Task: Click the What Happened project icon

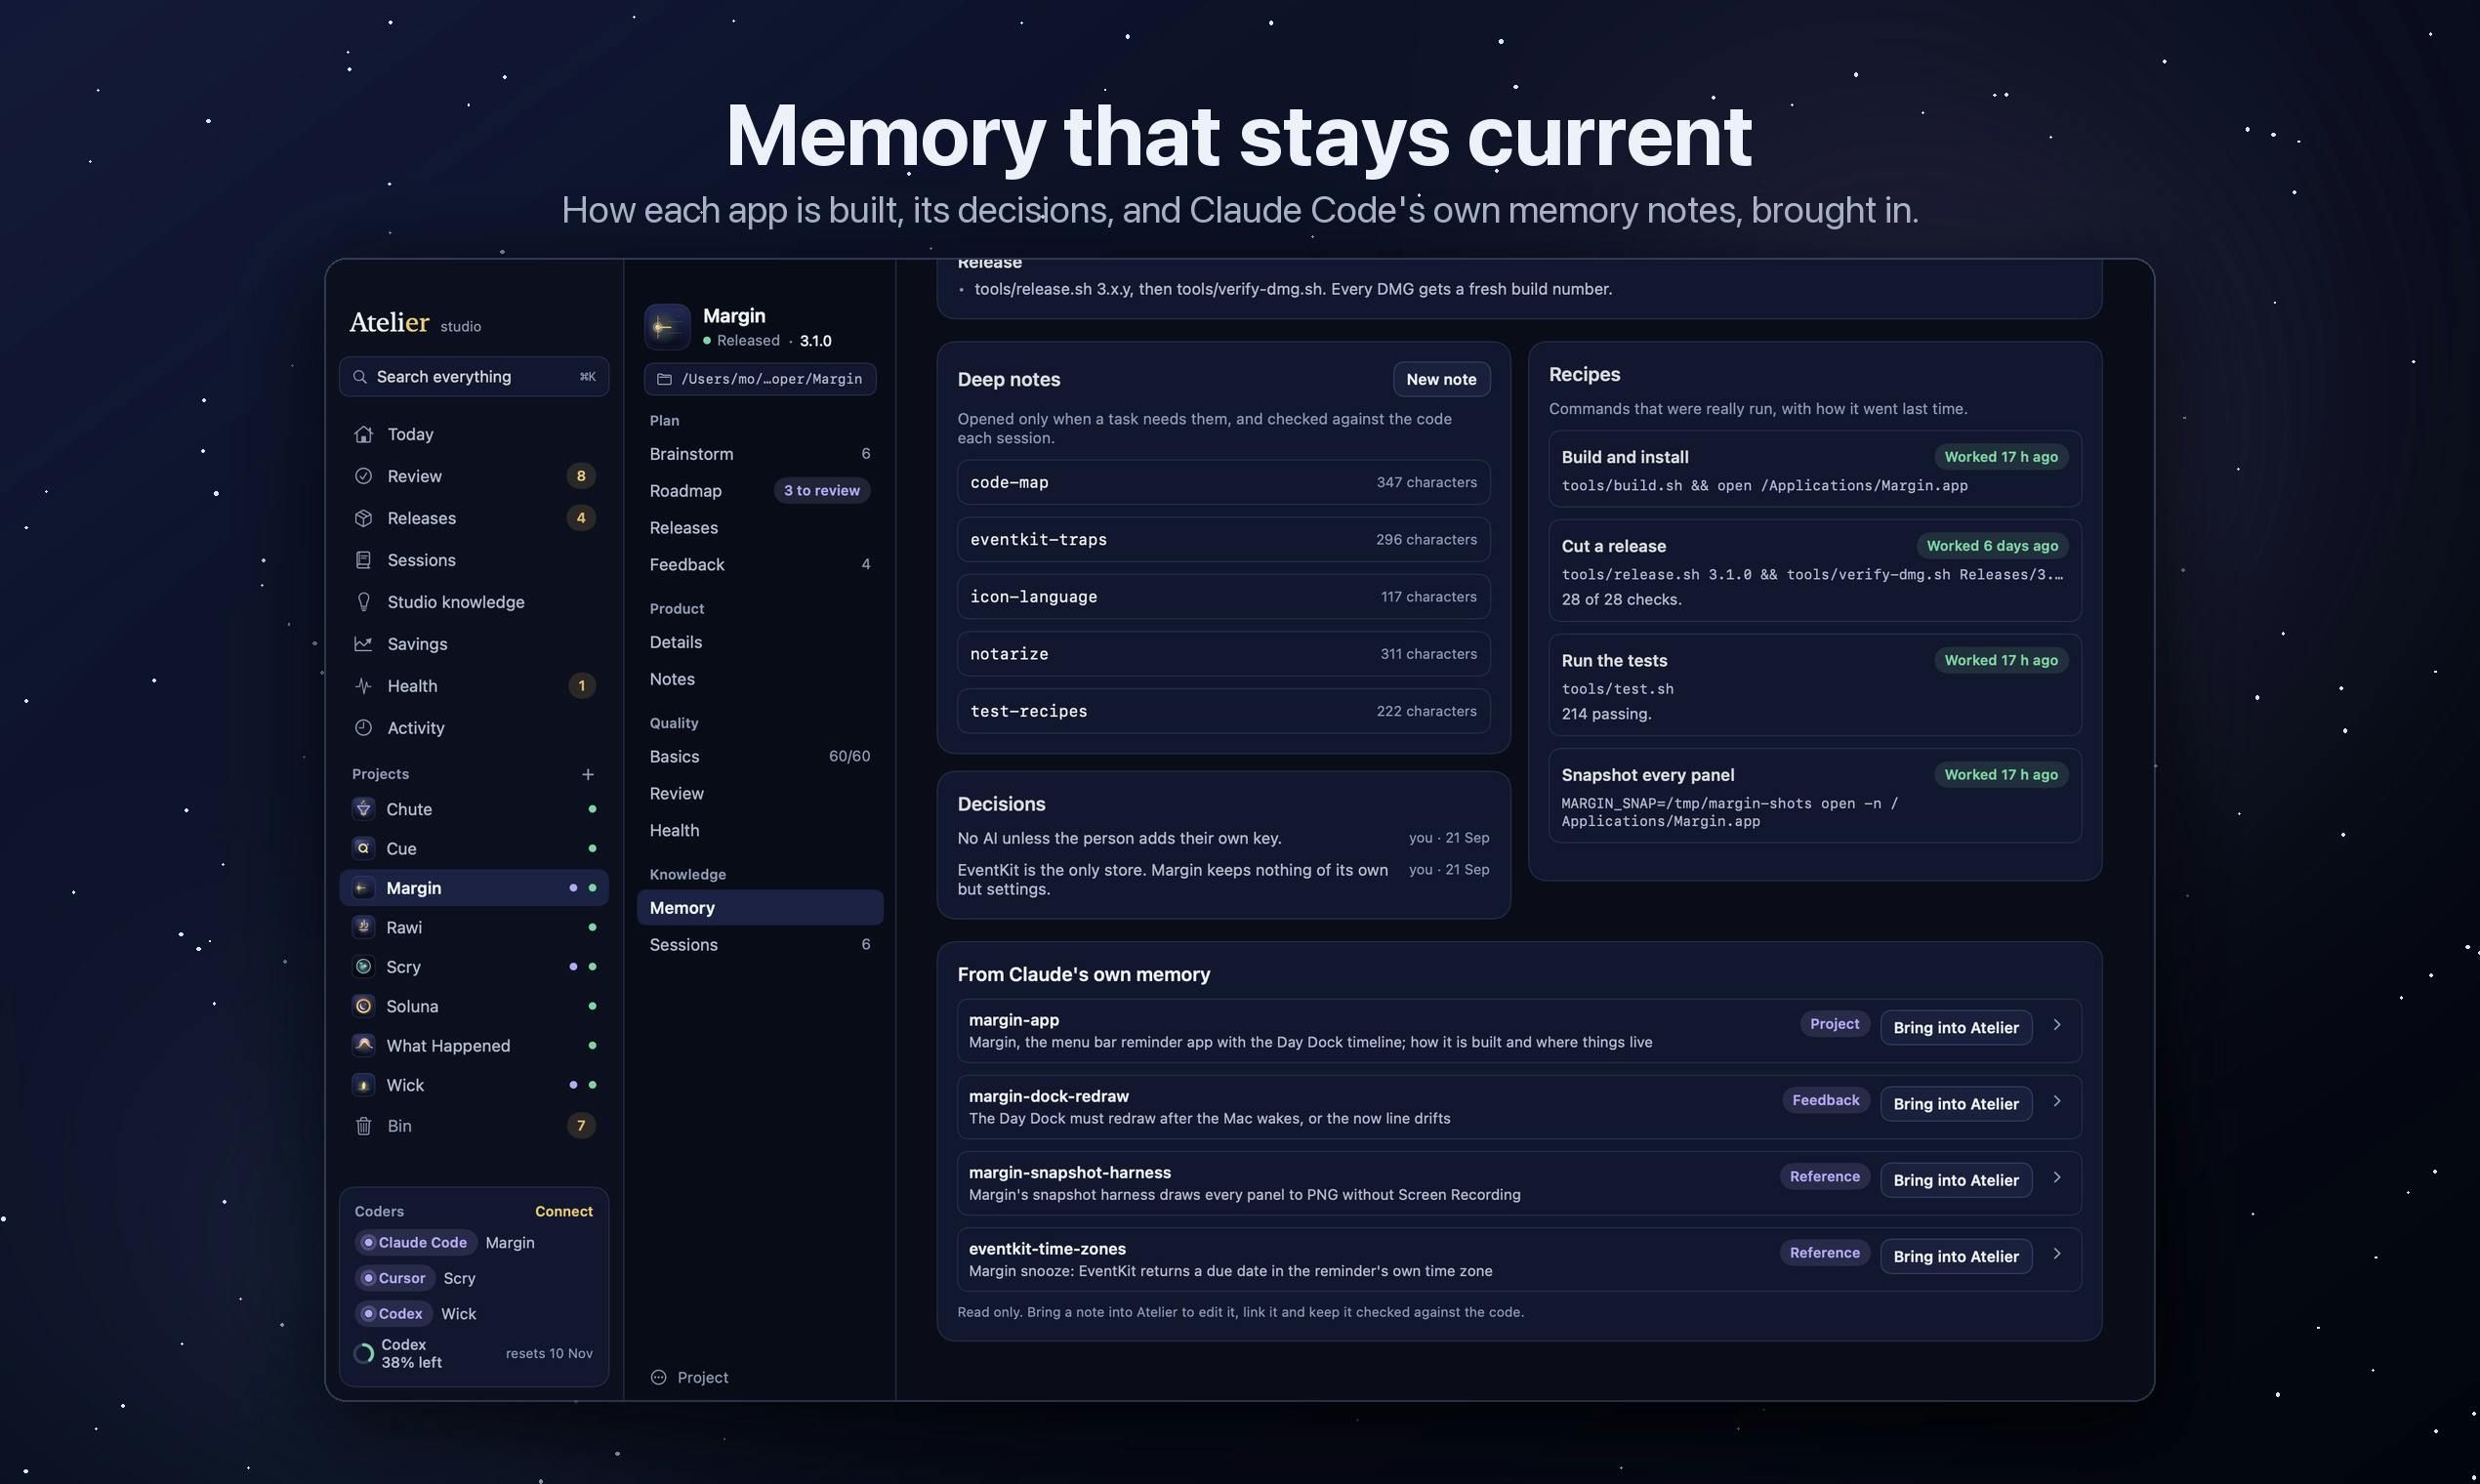Action: pos(364,1045)
